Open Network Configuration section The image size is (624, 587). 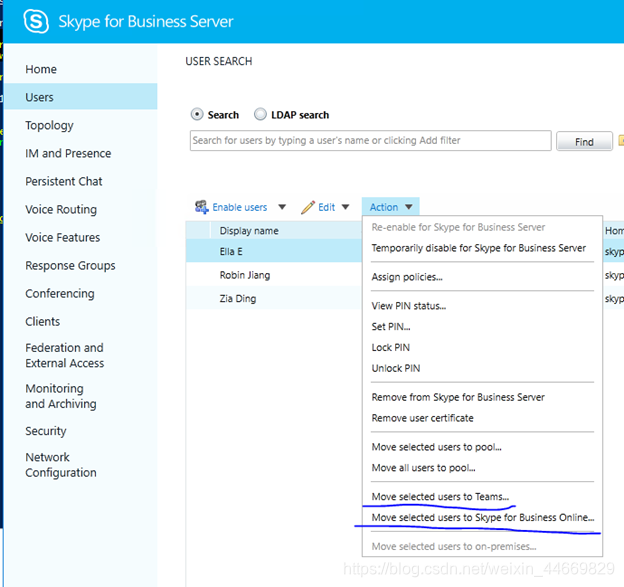pyautogui.click(x=60, y=465)
